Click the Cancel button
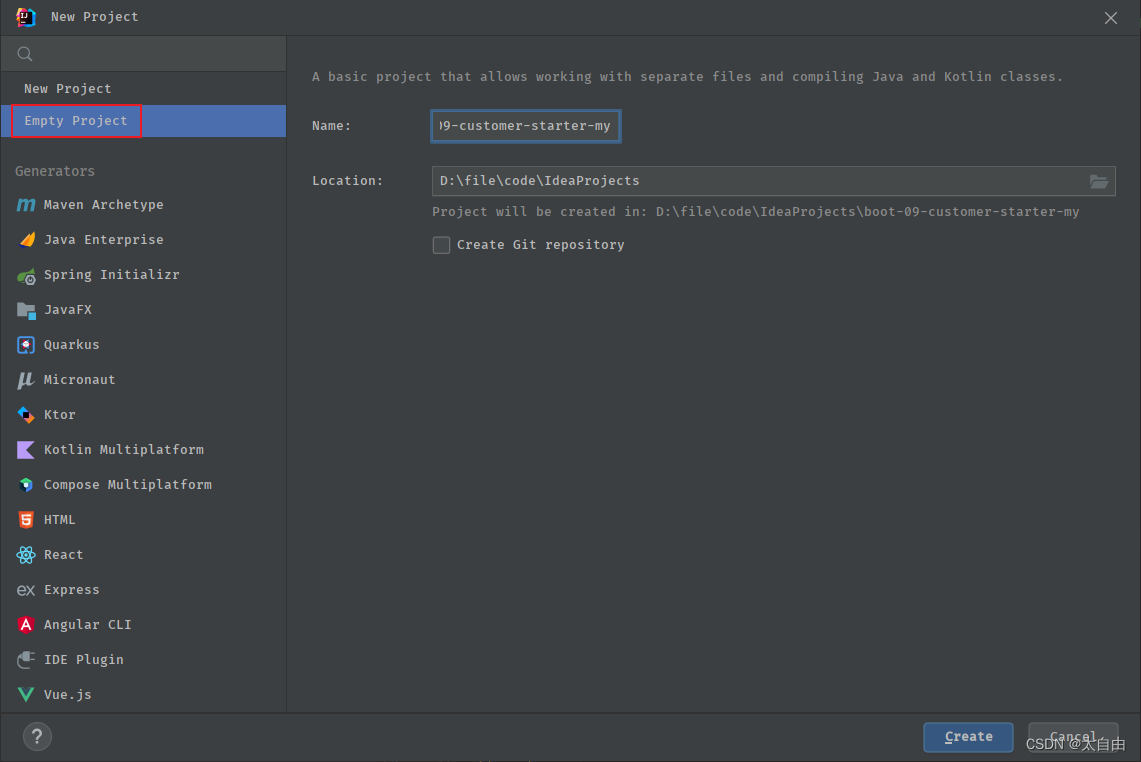This screenshot has width=1141, height=762. point(1073,737)
